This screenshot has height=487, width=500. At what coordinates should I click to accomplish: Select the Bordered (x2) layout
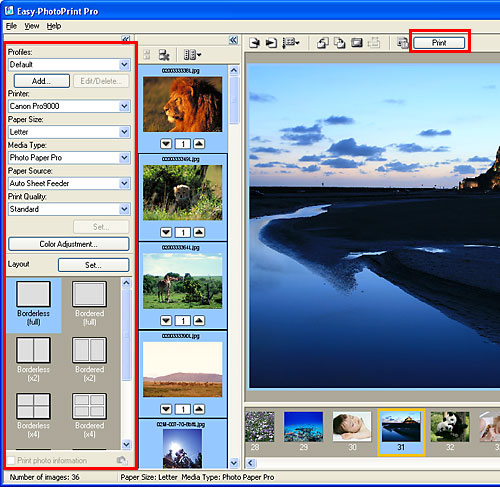(89, 360)
